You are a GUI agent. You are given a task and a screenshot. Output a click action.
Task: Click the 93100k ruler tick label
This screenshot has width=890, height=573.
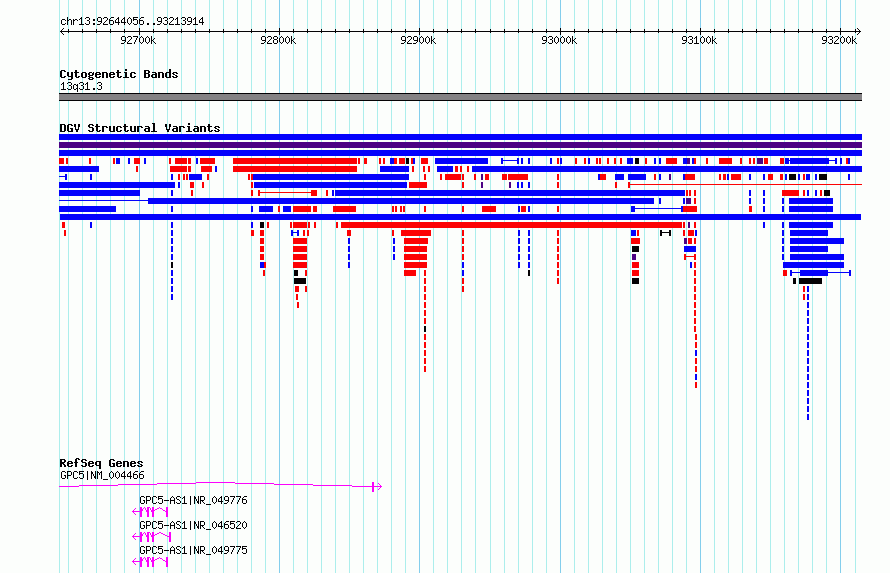(699, 40)
